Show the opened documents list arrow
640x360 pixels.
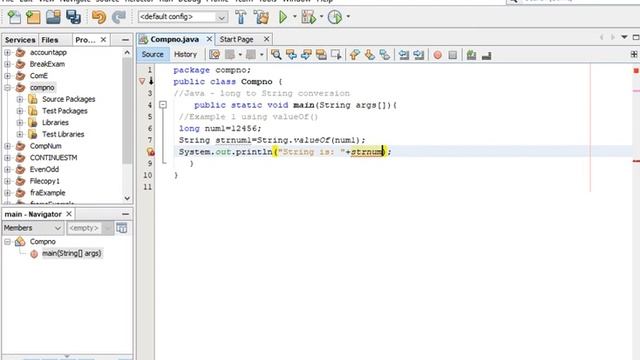(624, 37)
